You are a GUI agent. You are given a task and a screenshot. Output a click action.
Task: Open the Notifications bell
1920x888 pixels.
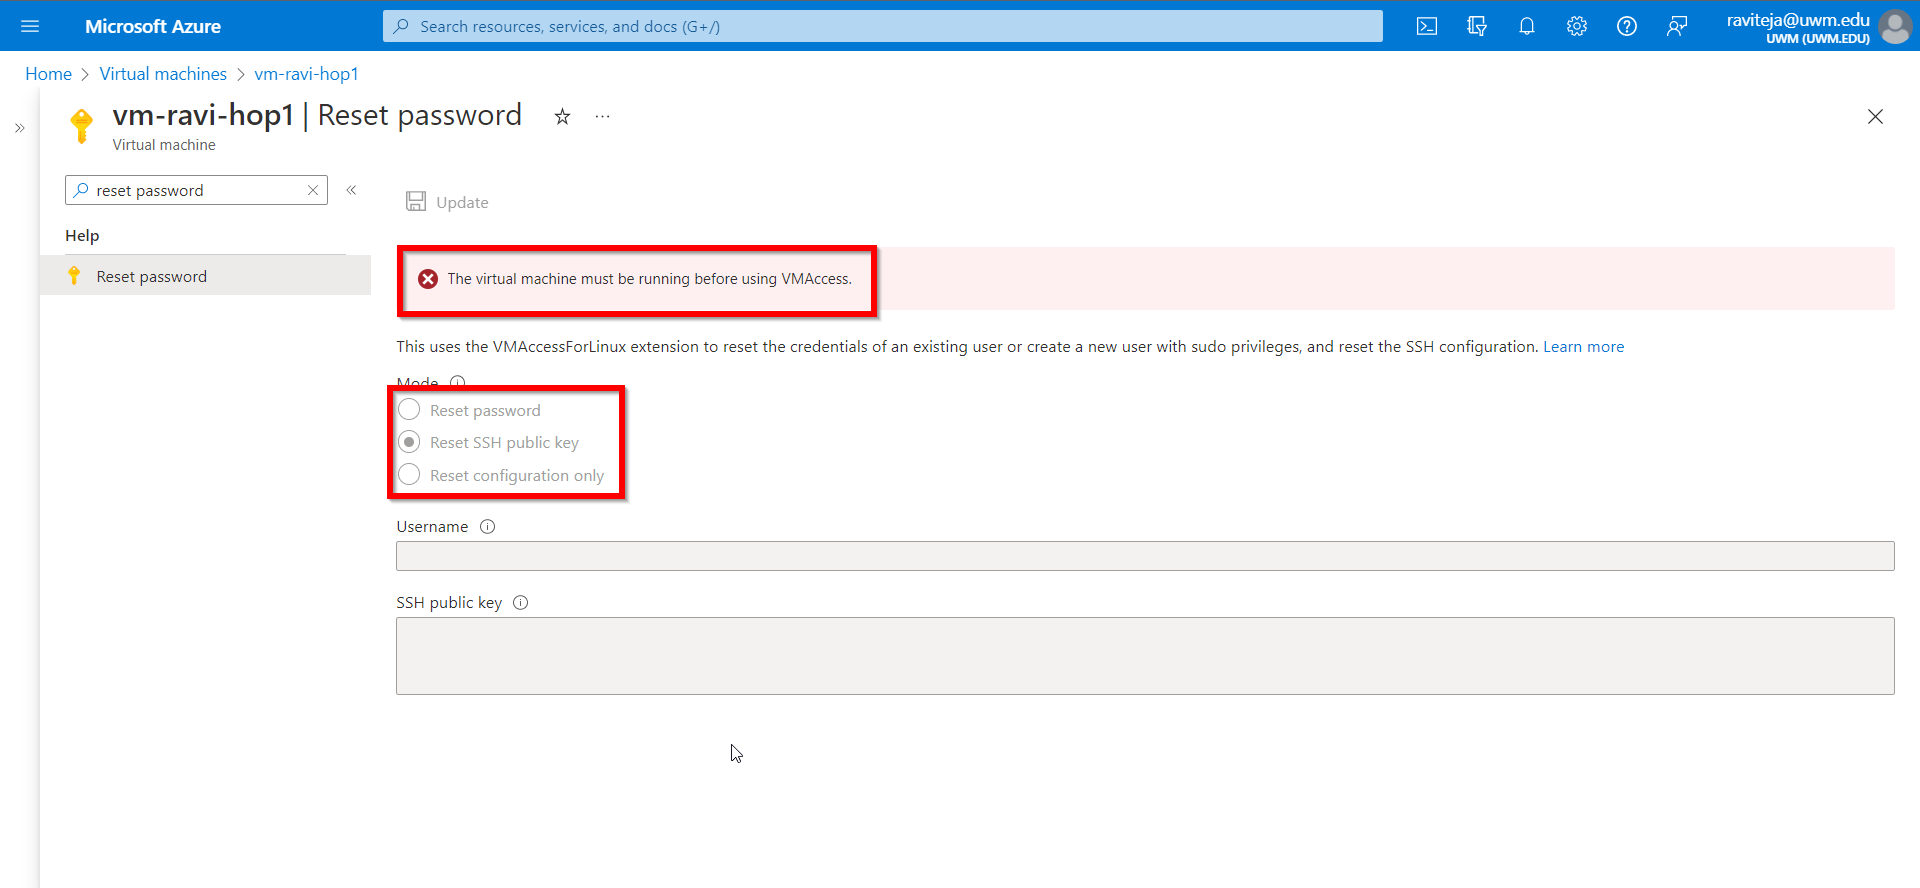pos(1527,26)
